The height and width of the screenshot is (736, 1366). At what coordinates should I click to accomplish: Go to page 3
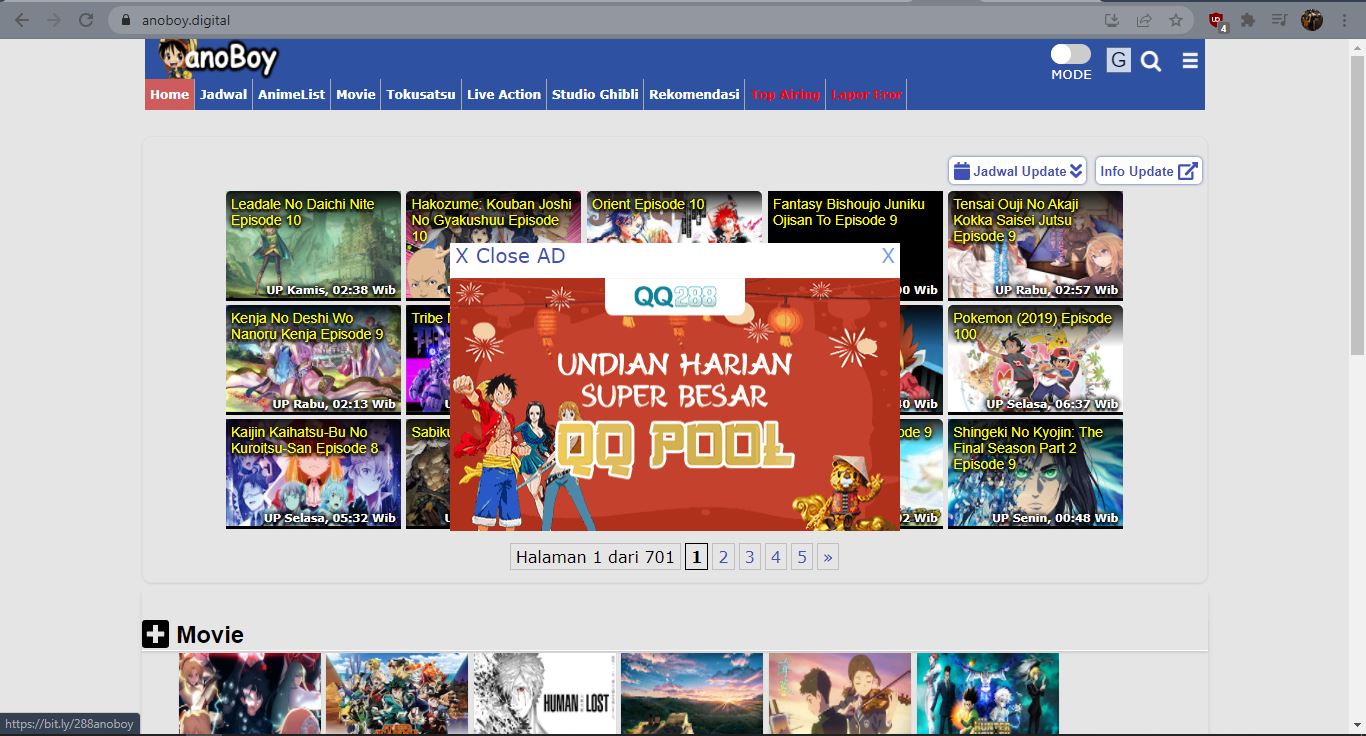tap(749, 557)
